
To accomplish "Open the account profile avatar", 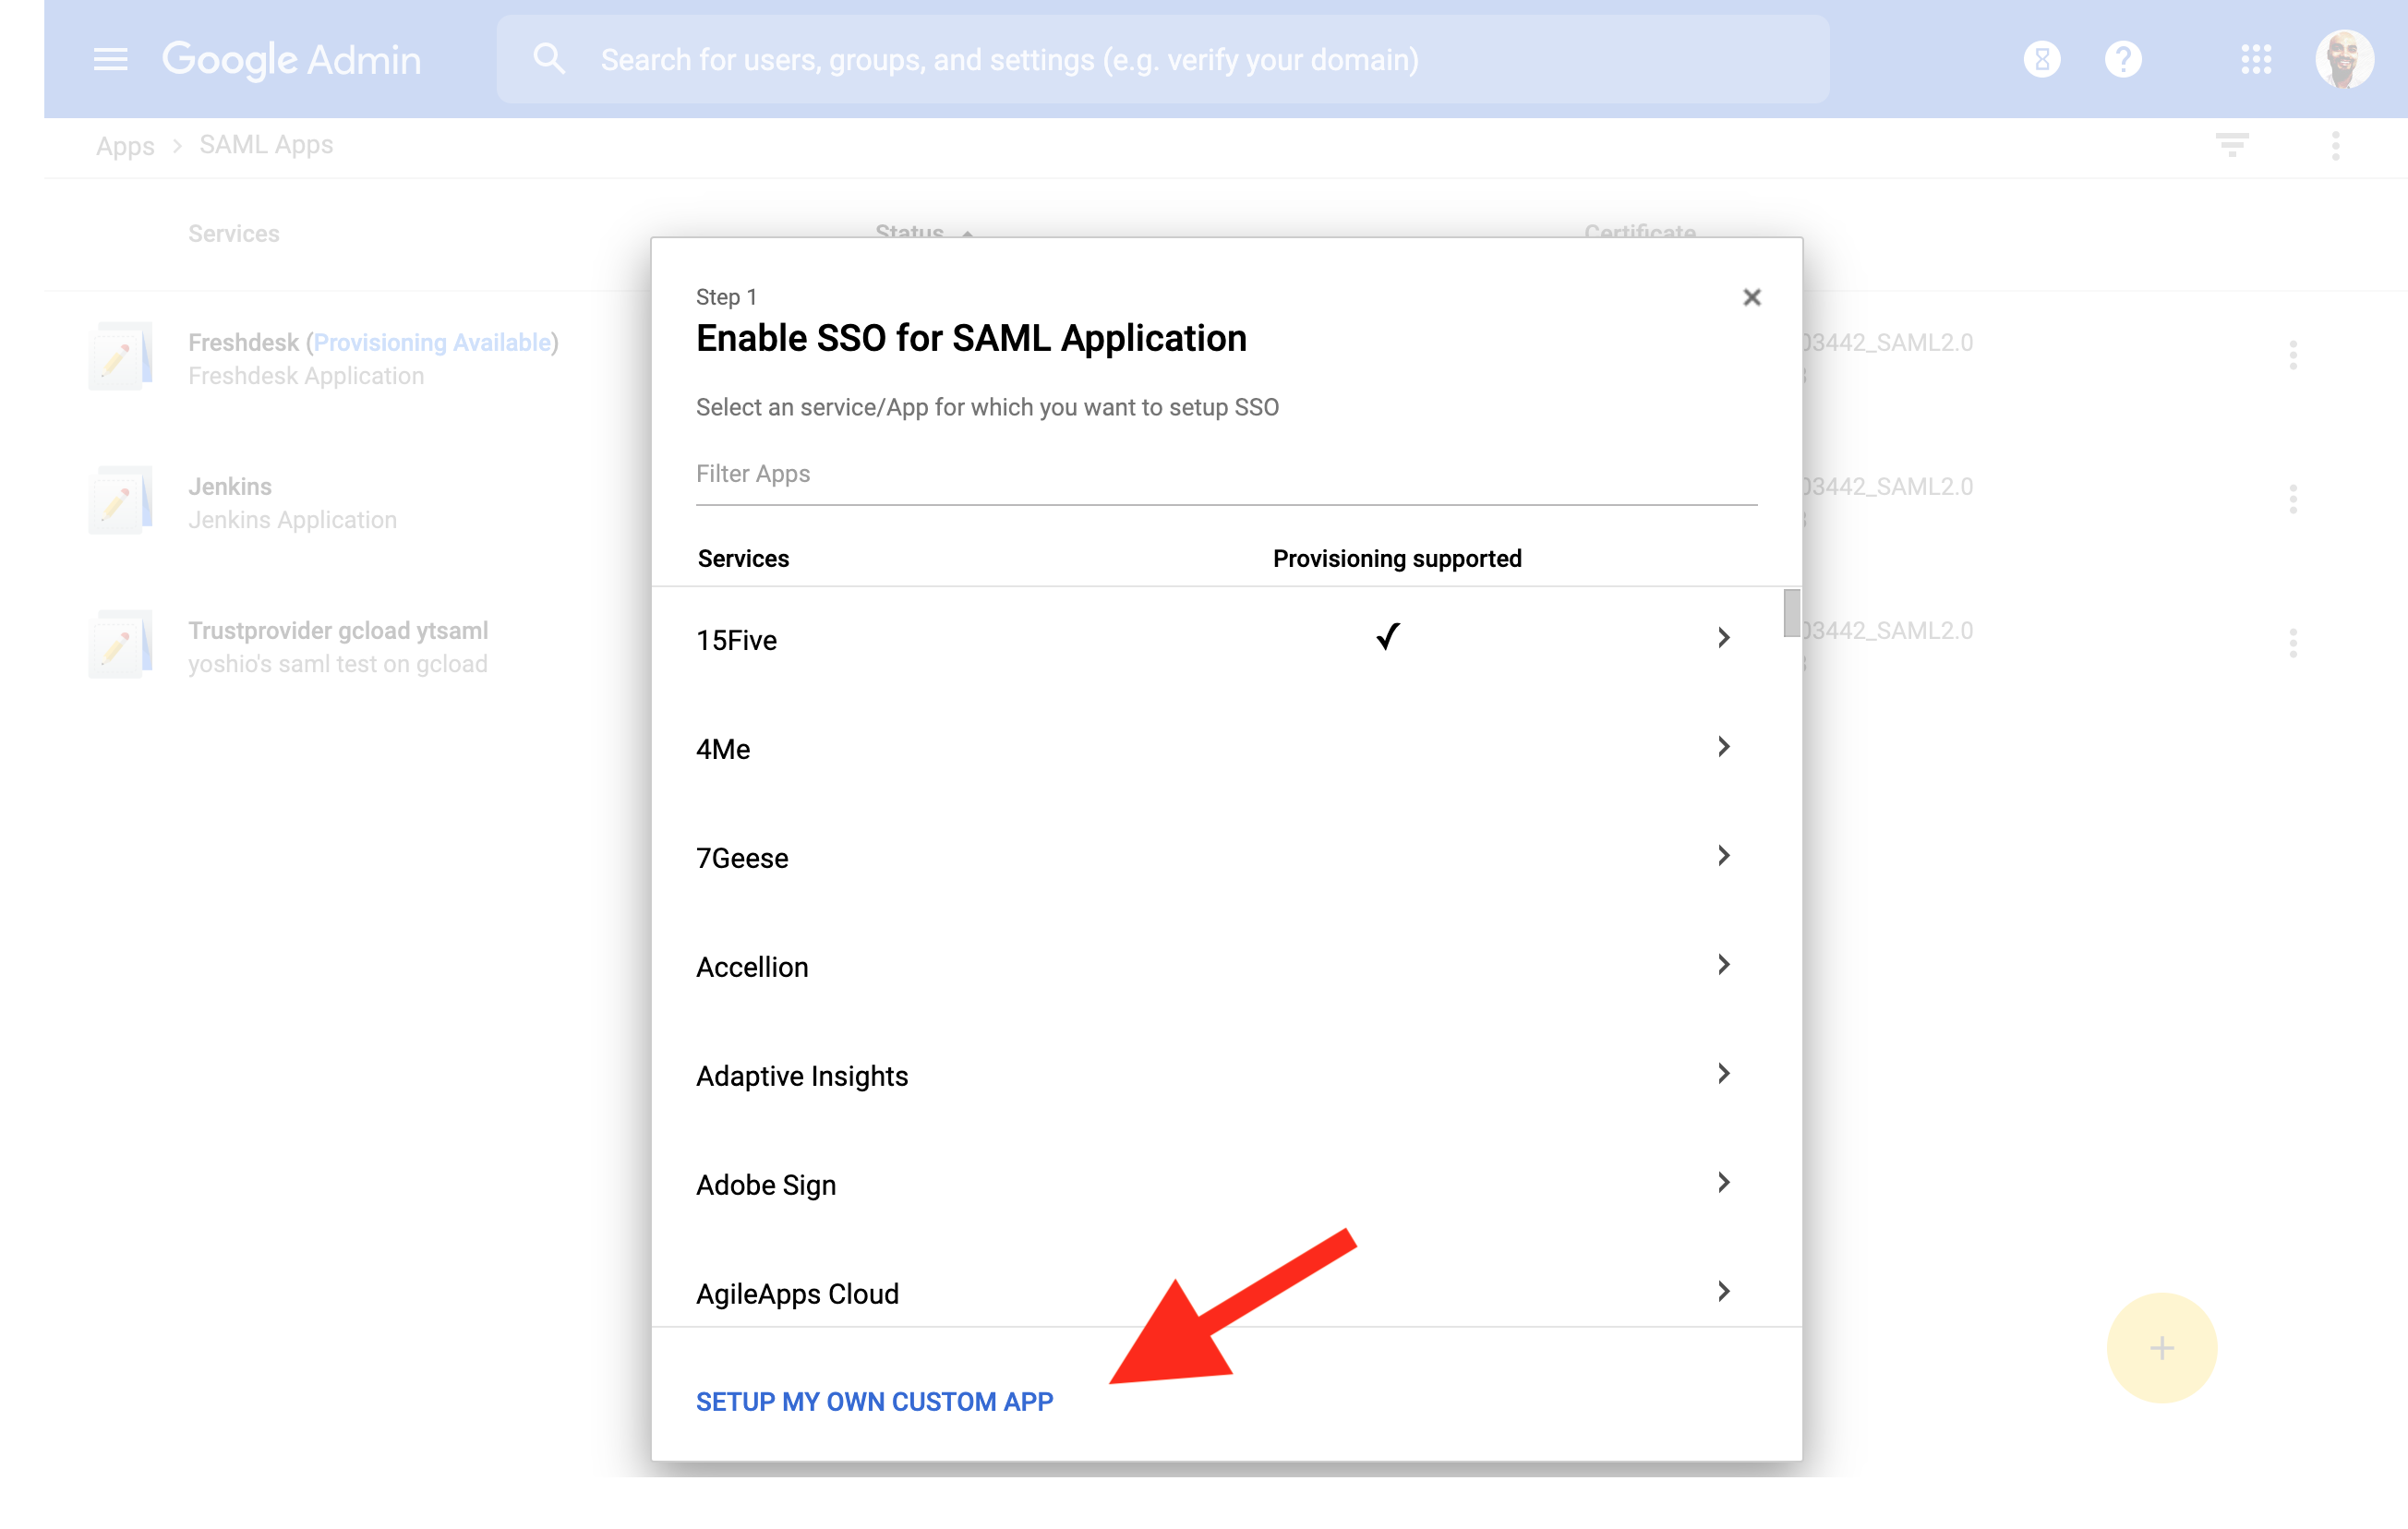I will [2343, 60].
